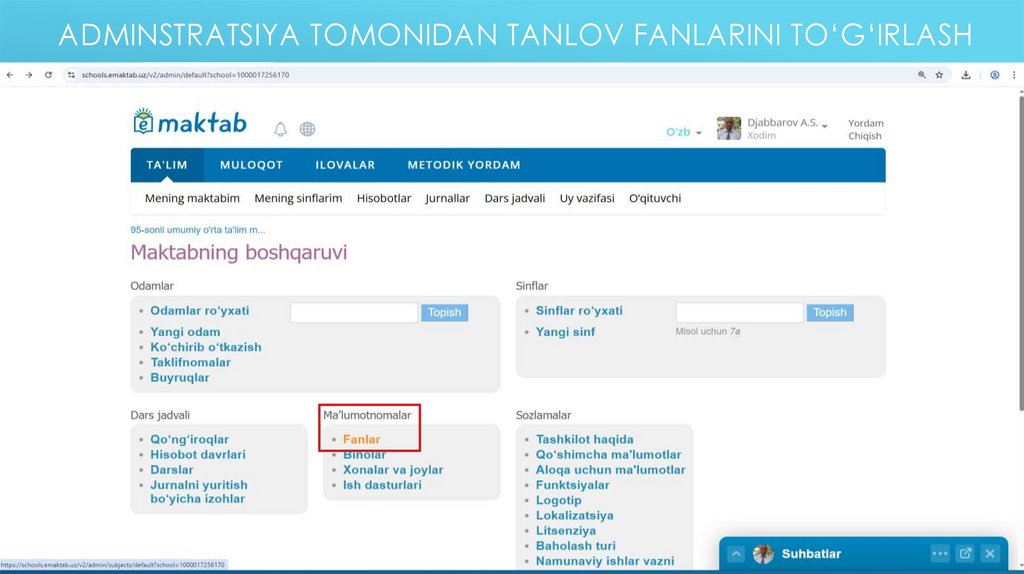The width and height of the screenshot is (1024, 574).
Task: Click the zoom magnifier icon in address bar
Action: coord(921,75)
